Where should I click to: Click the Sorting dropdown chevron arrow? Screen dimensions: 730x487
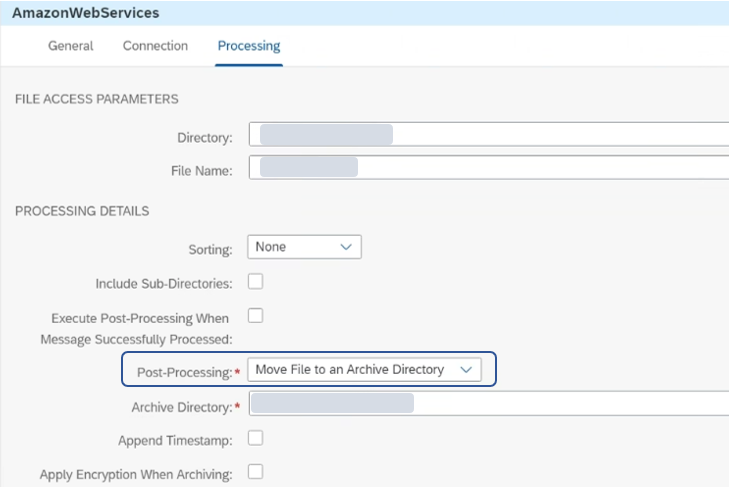(346, 247)
